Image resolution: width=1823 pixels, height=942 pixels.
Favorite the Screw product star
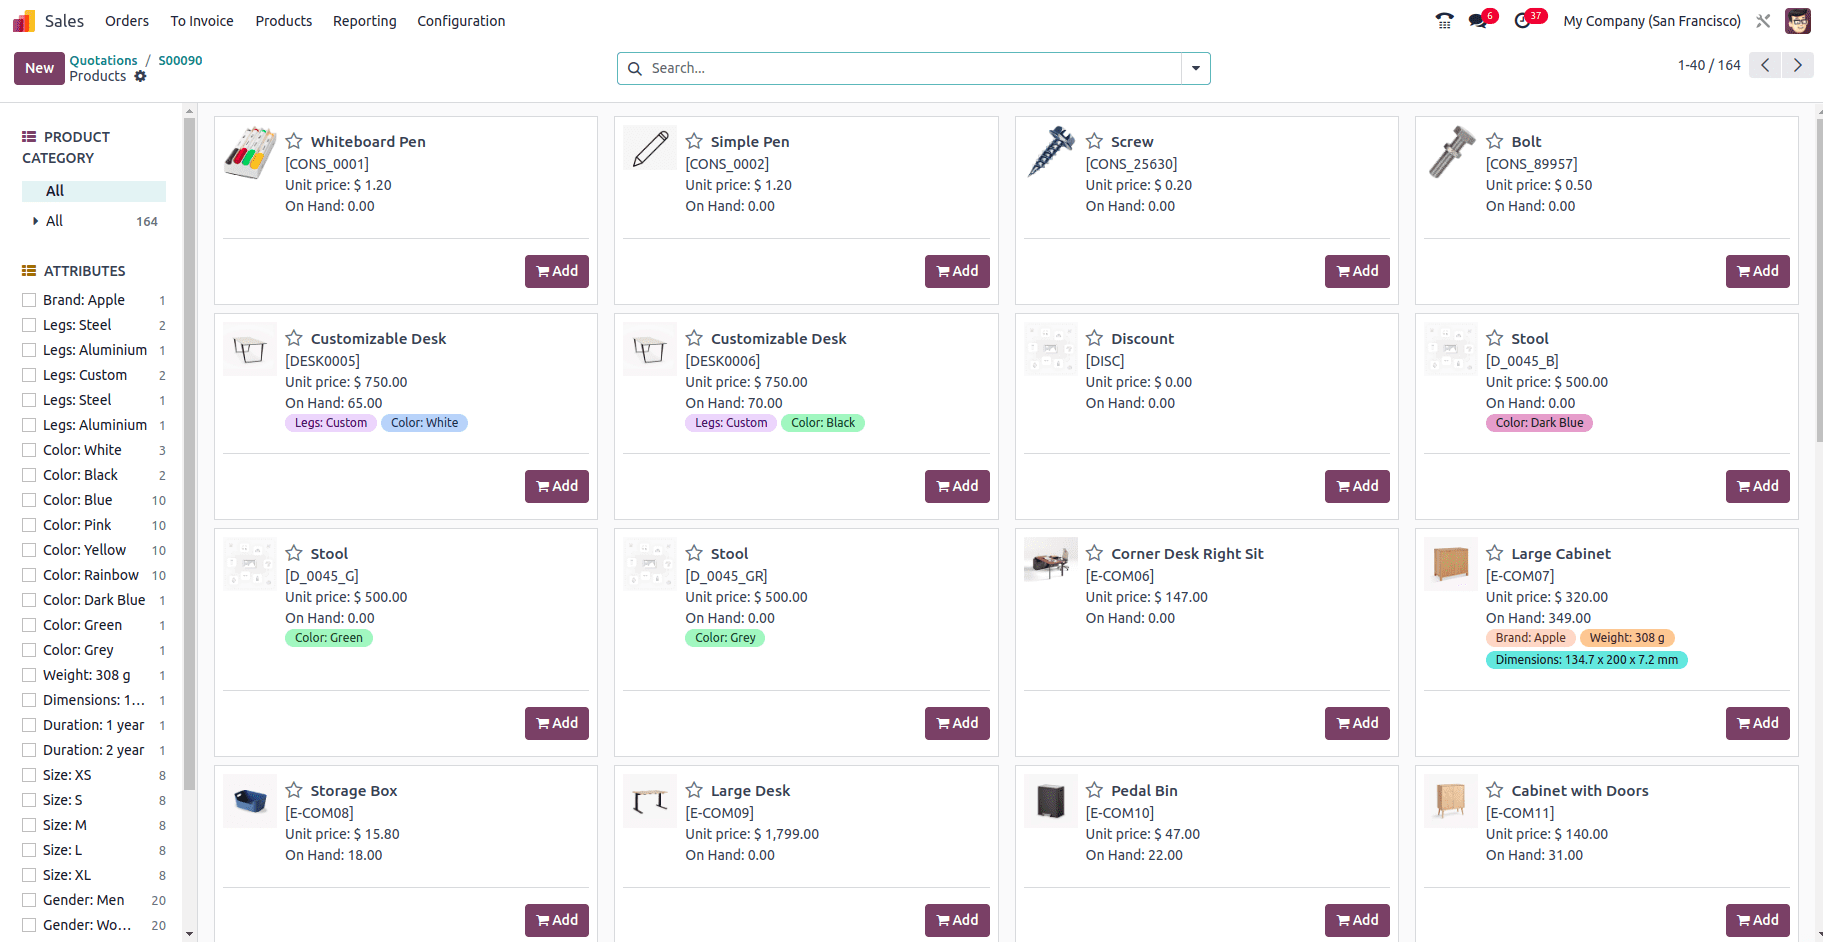click(1095, 141)
